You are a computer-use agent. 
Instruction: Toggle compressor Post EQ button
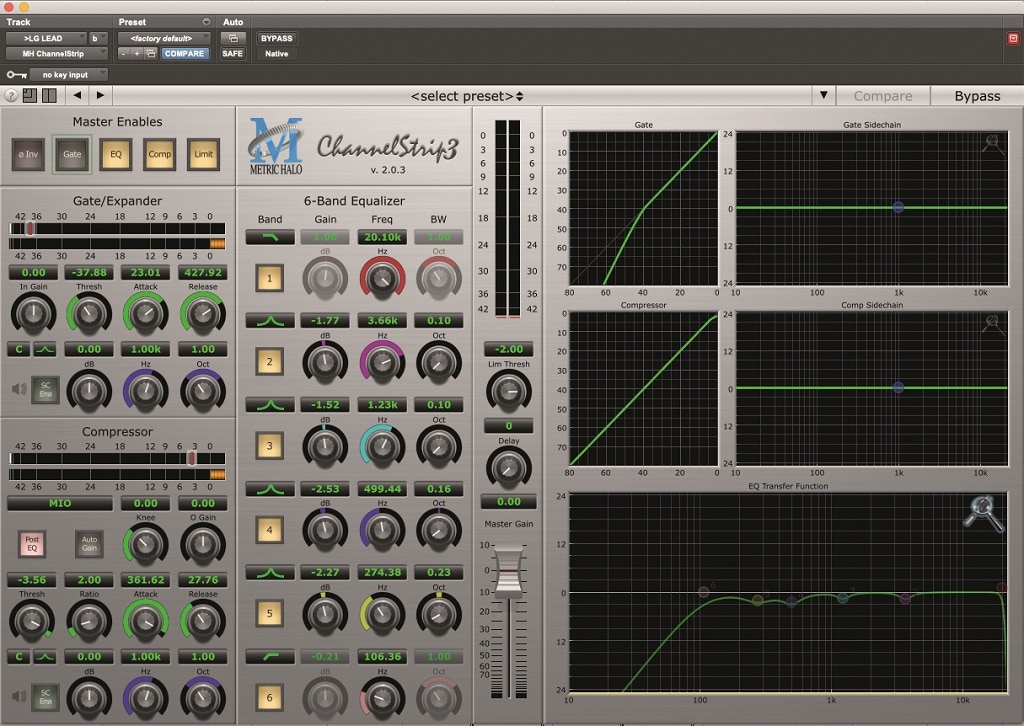[32, 543]
